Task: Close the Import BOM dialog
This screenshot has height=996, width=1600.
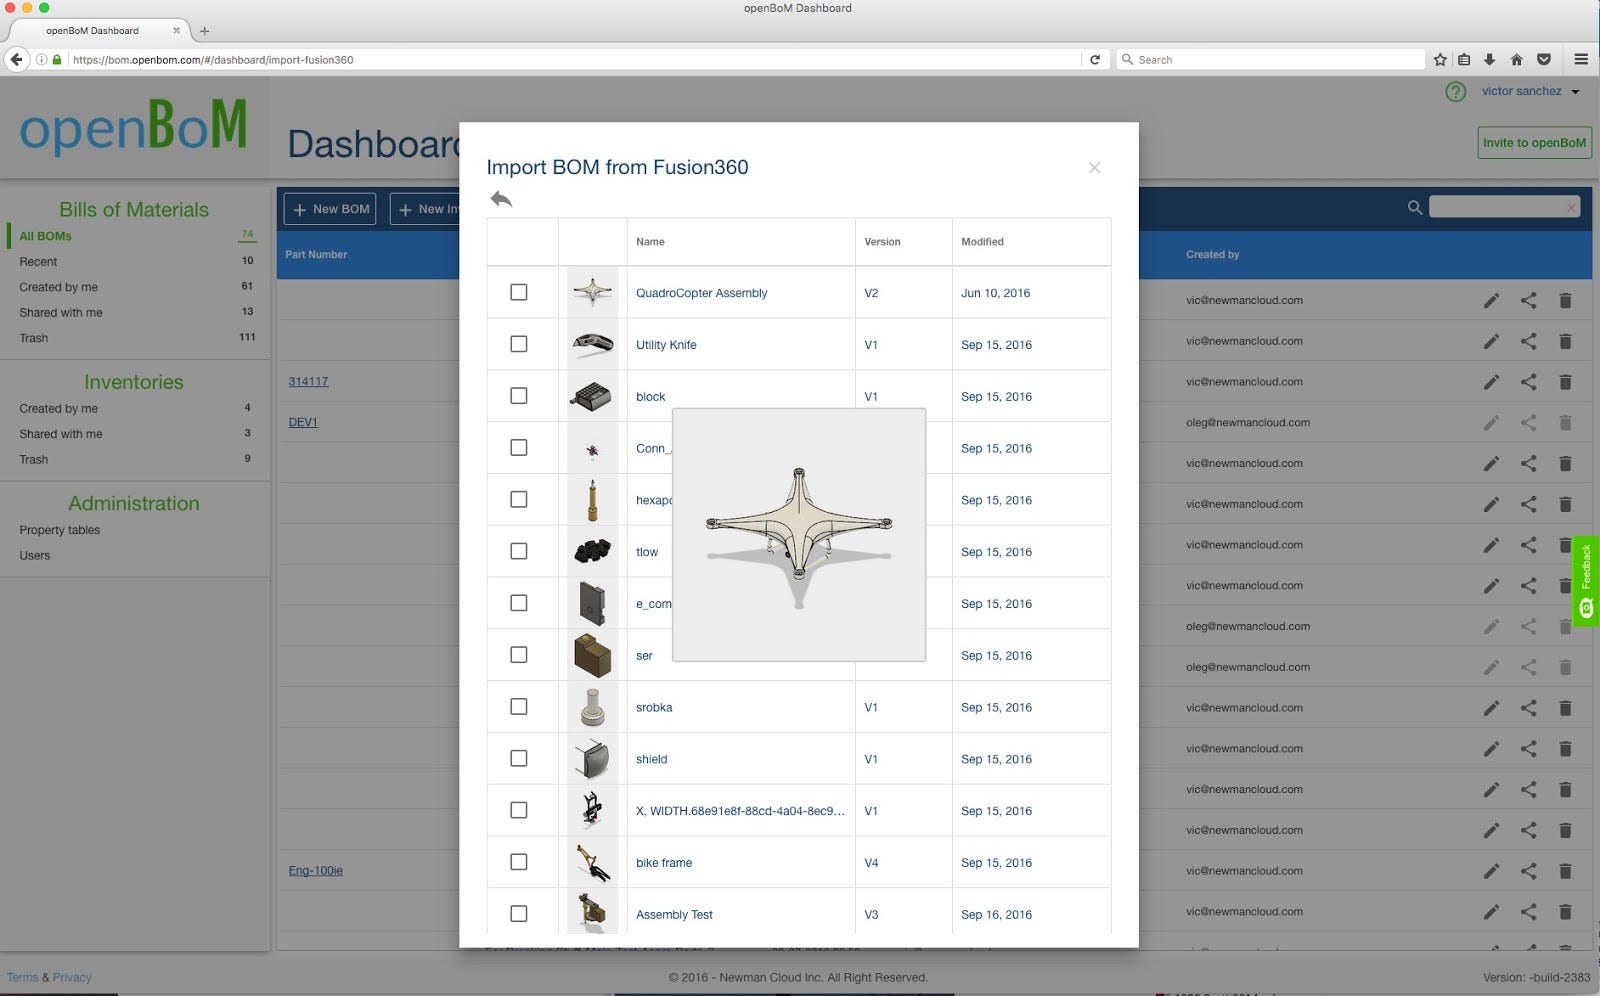Action: pos(1094,167)
